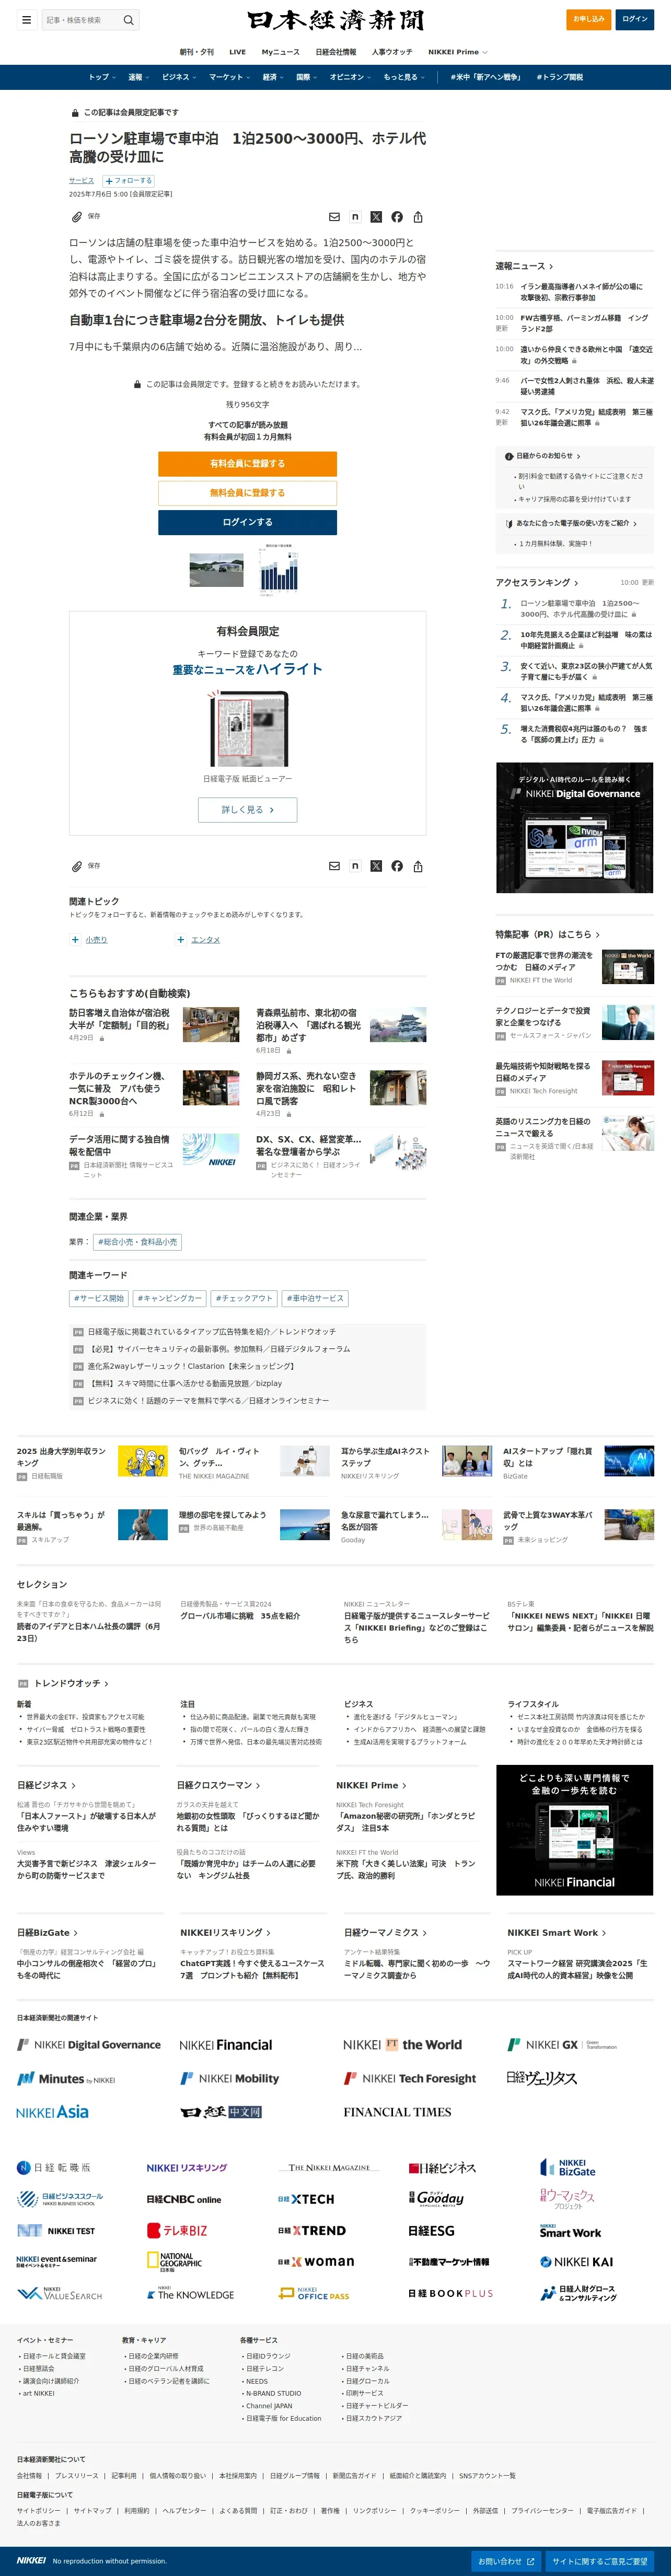The image size is (671, 2576).
Task: Open the NIKKEI Digital Governance ad banner
Action: [575, 828]
